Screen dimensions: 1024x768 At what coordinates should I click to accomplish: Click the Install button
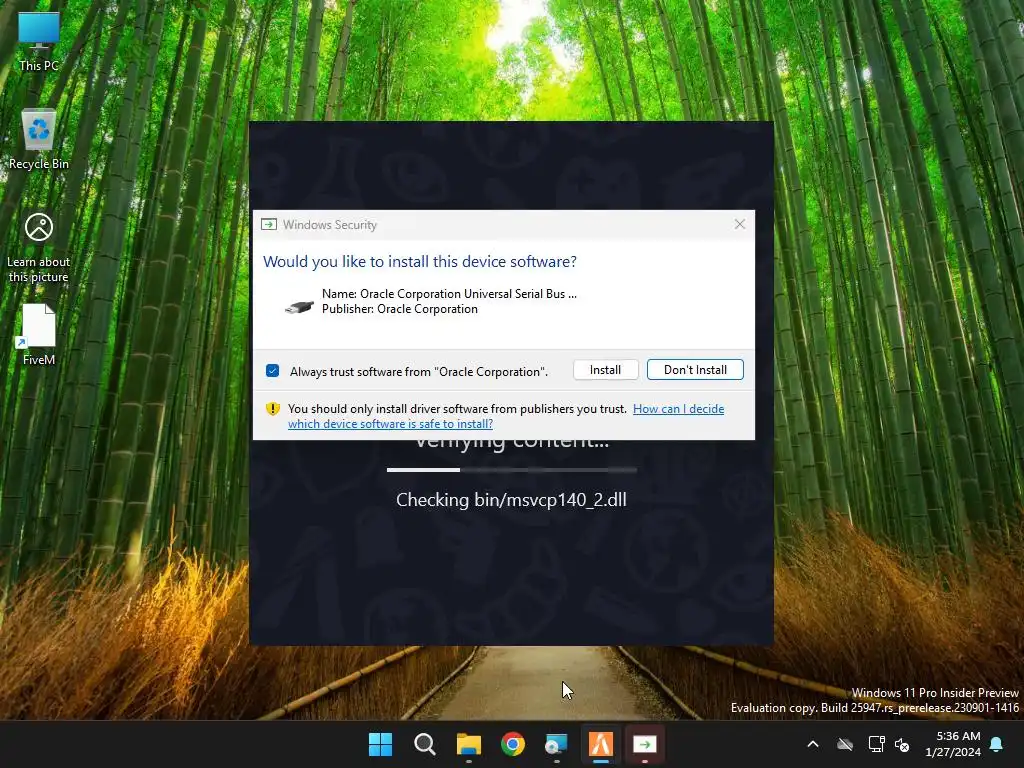605,370
